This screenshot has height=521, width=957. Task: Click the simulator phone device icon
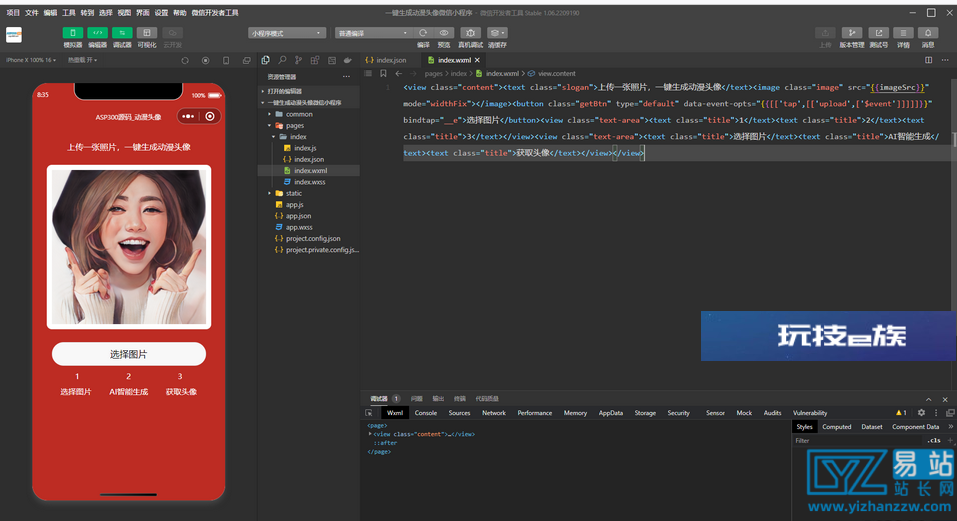point(226,60)
